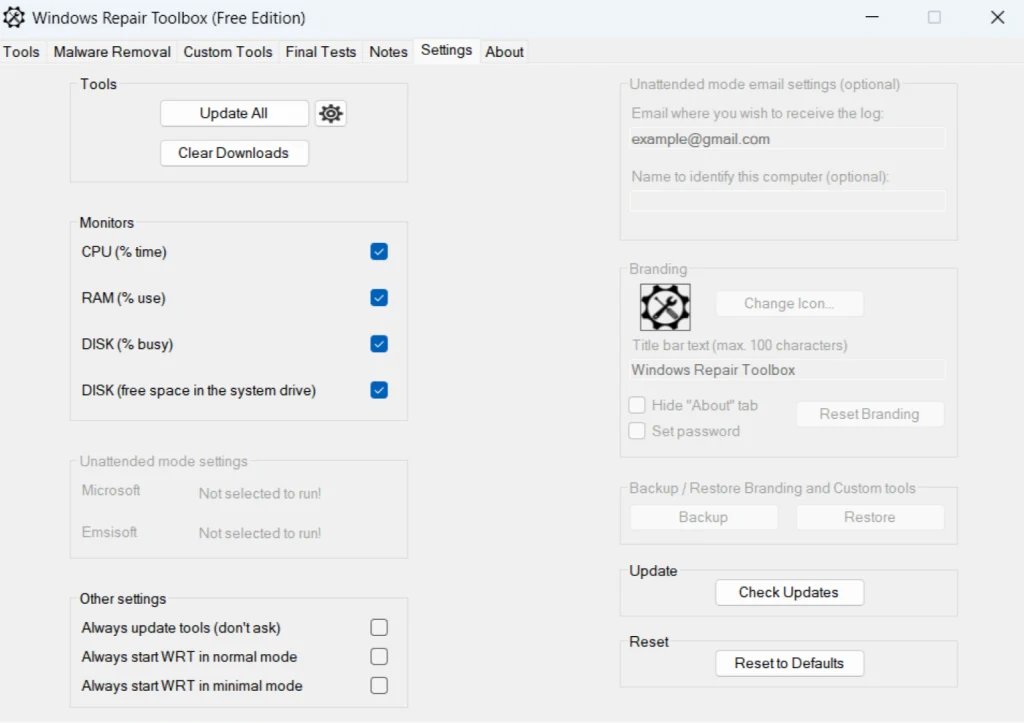Image resolution: width=1024 pixels, height=723 pixels.
Task: Open tool settings via the gear icon
Action: tap(330, 113)
